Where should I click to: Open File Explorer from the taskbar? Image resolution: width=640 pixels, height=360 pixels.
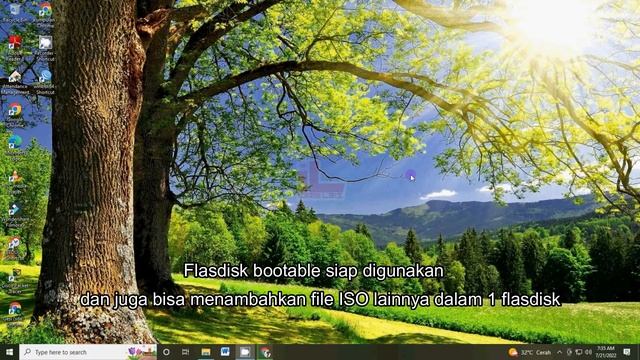tap(206, 352)
